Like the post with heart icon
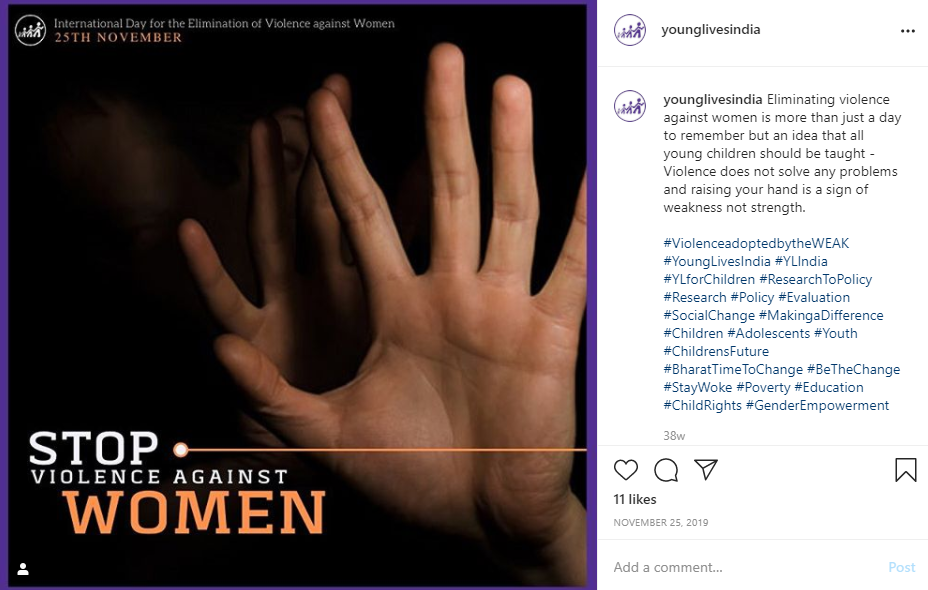 (x=626, y=470)
